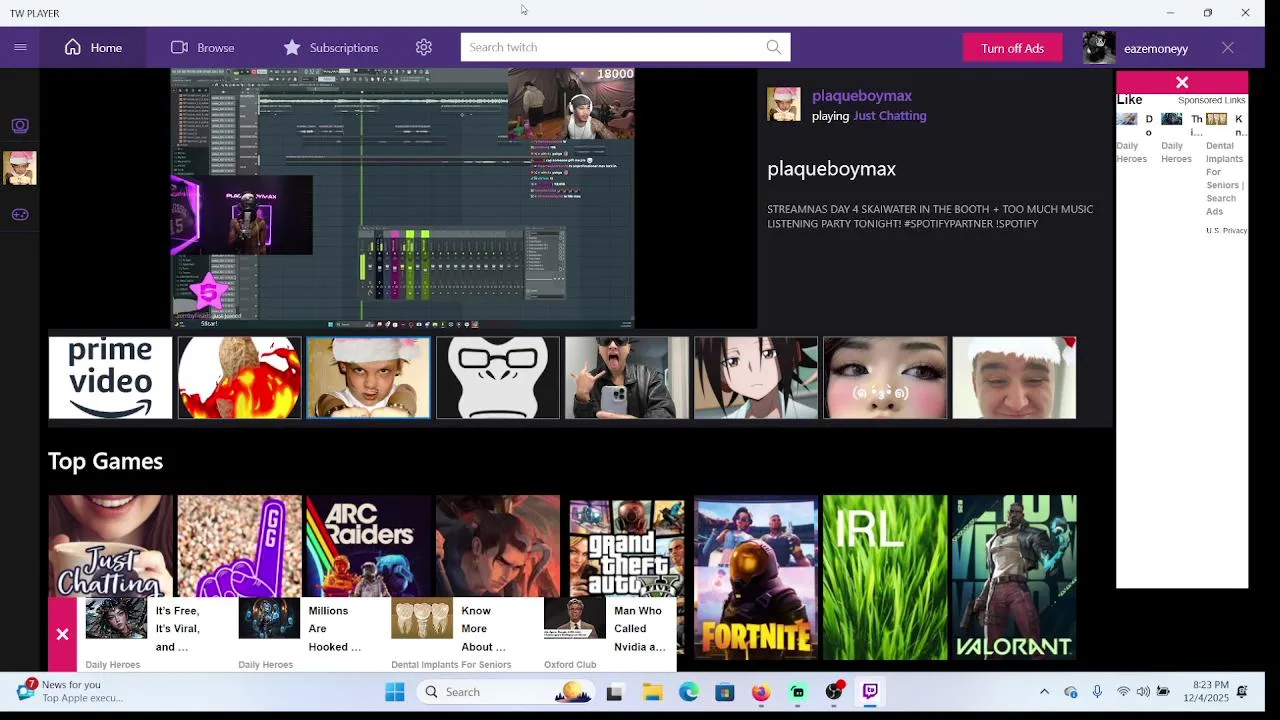Screen dimensions: 1280x720
Task: Open the "Man Who Called Nvidia" ad
Action: (610, 633)
